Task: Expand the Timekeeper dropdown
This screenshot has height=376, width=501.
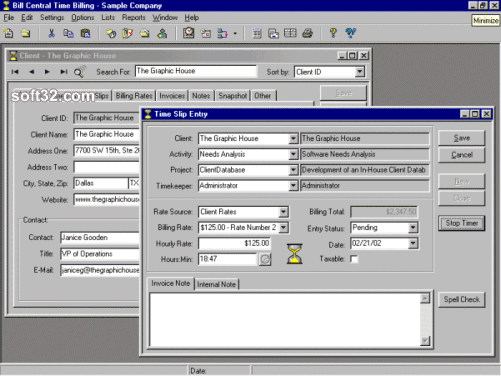Action: click(x=293, y=186)
